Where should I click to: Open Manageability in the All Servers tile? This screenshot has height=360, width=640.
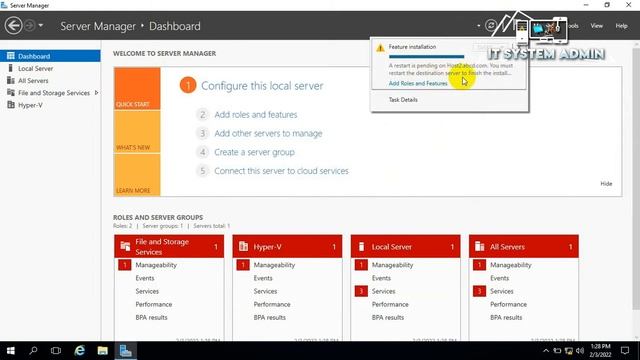[x=511, y=265]
